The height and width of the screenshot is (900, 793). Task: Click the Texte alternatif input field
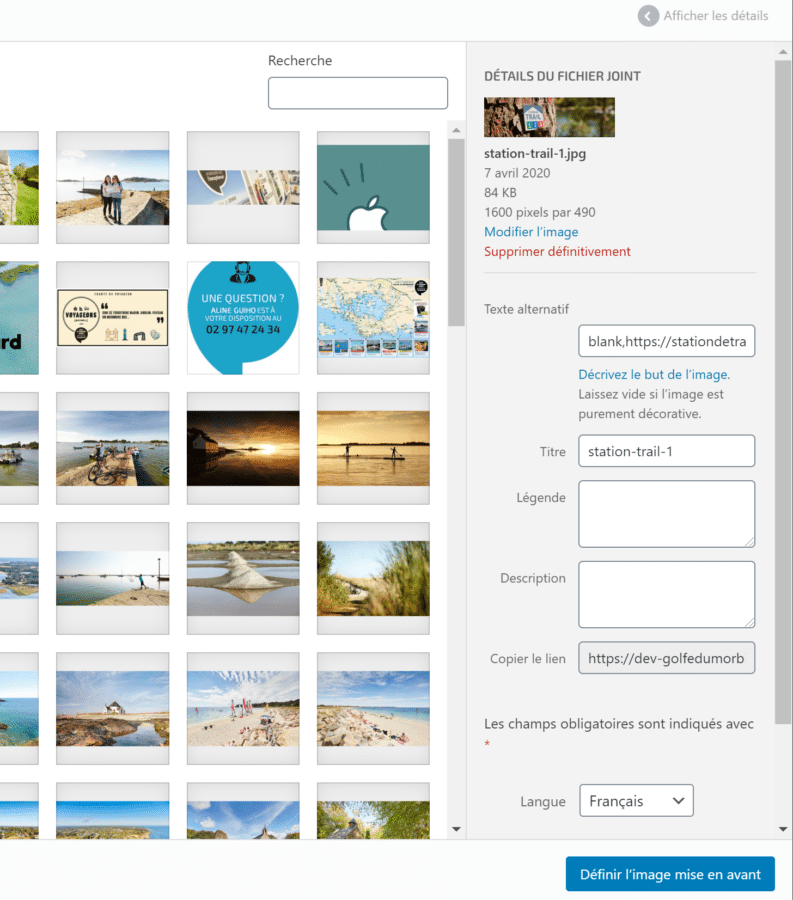(x=666, y=341)
